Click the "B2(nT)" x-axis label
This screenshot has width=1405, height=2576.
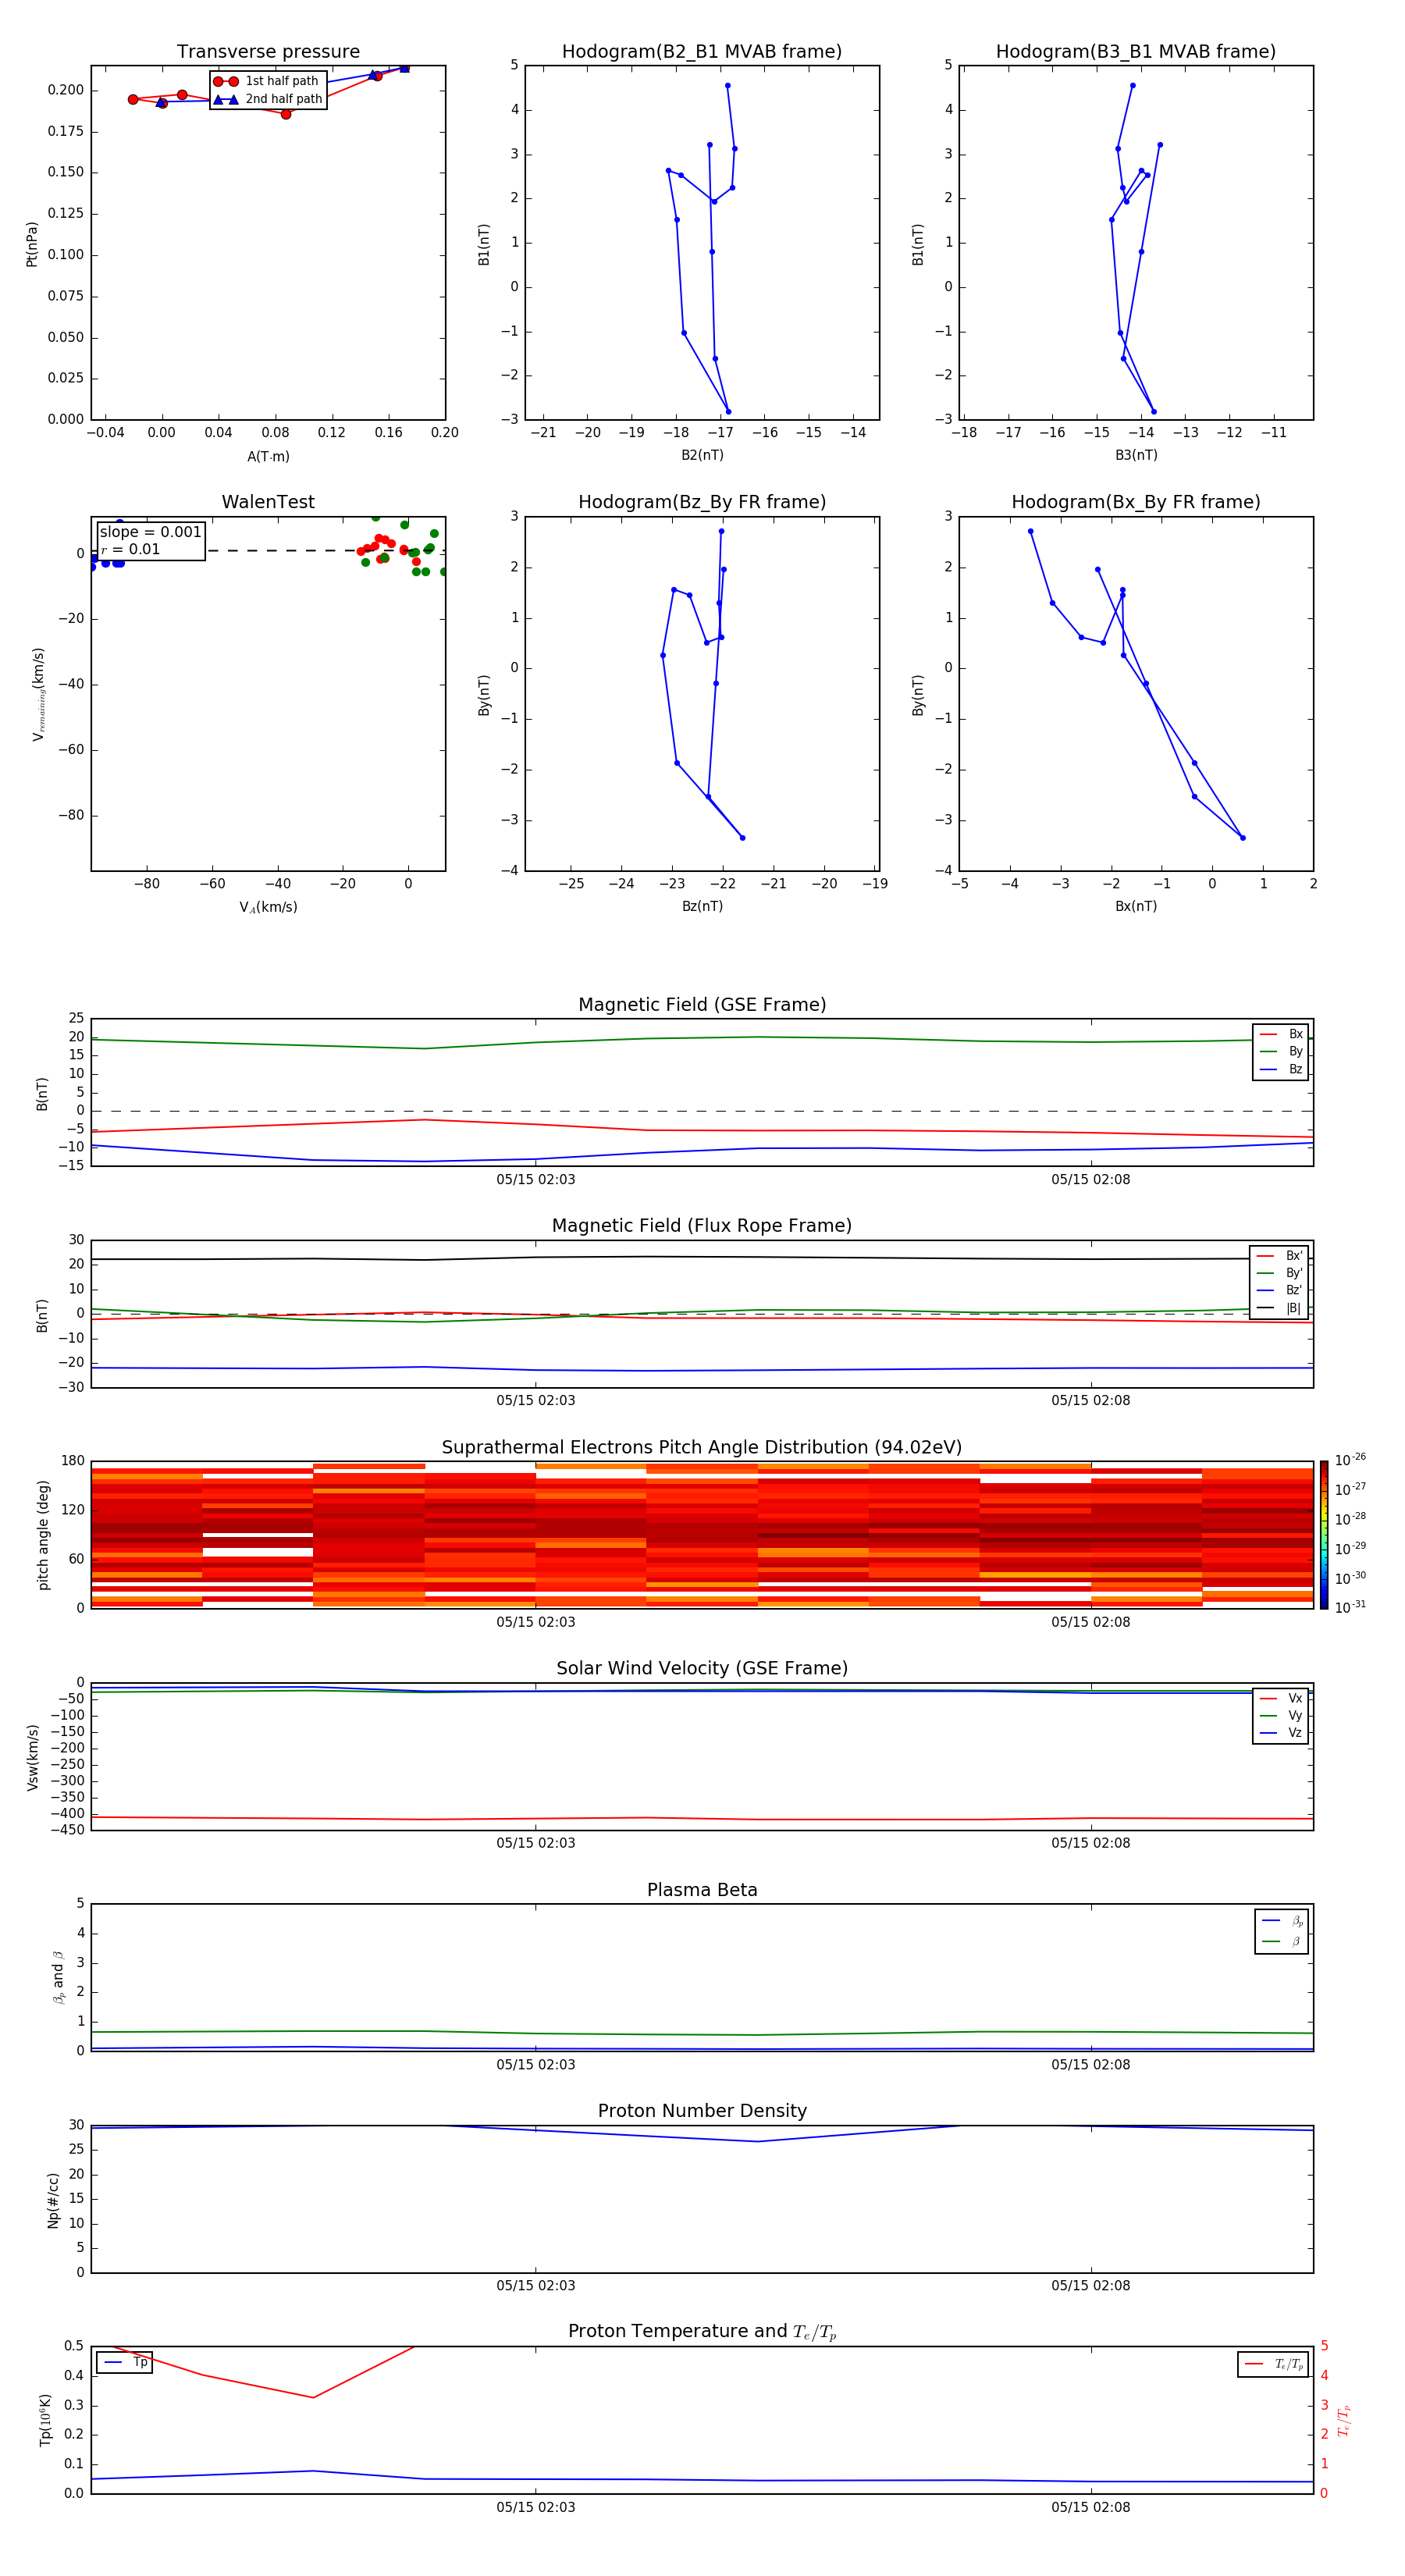[x=702, y=456]
